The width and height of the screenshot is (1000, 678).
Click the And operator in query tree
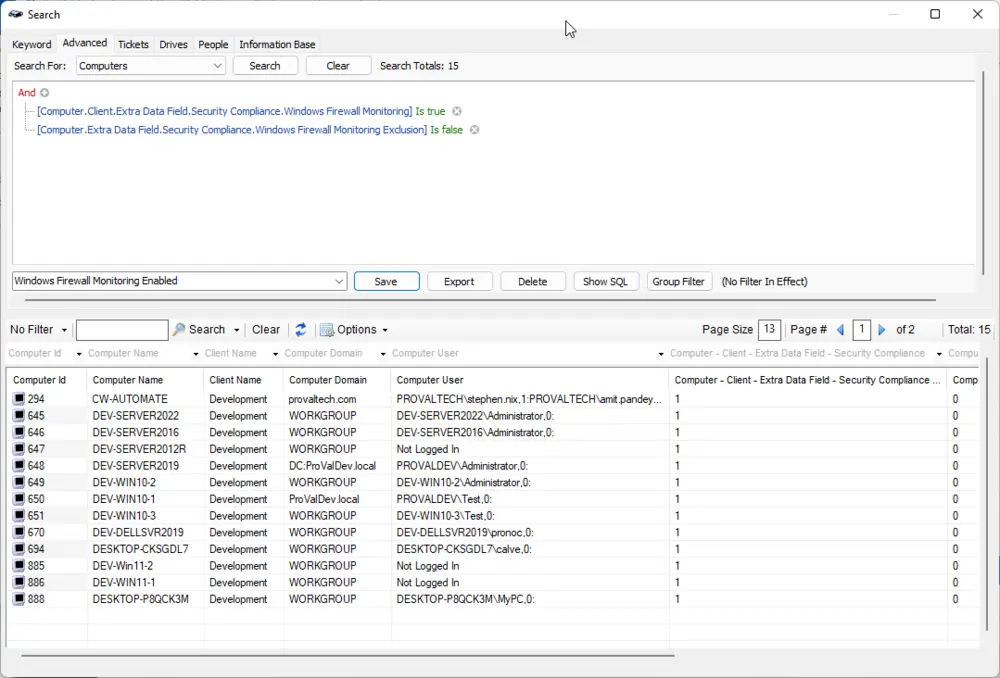coord(27,93)
